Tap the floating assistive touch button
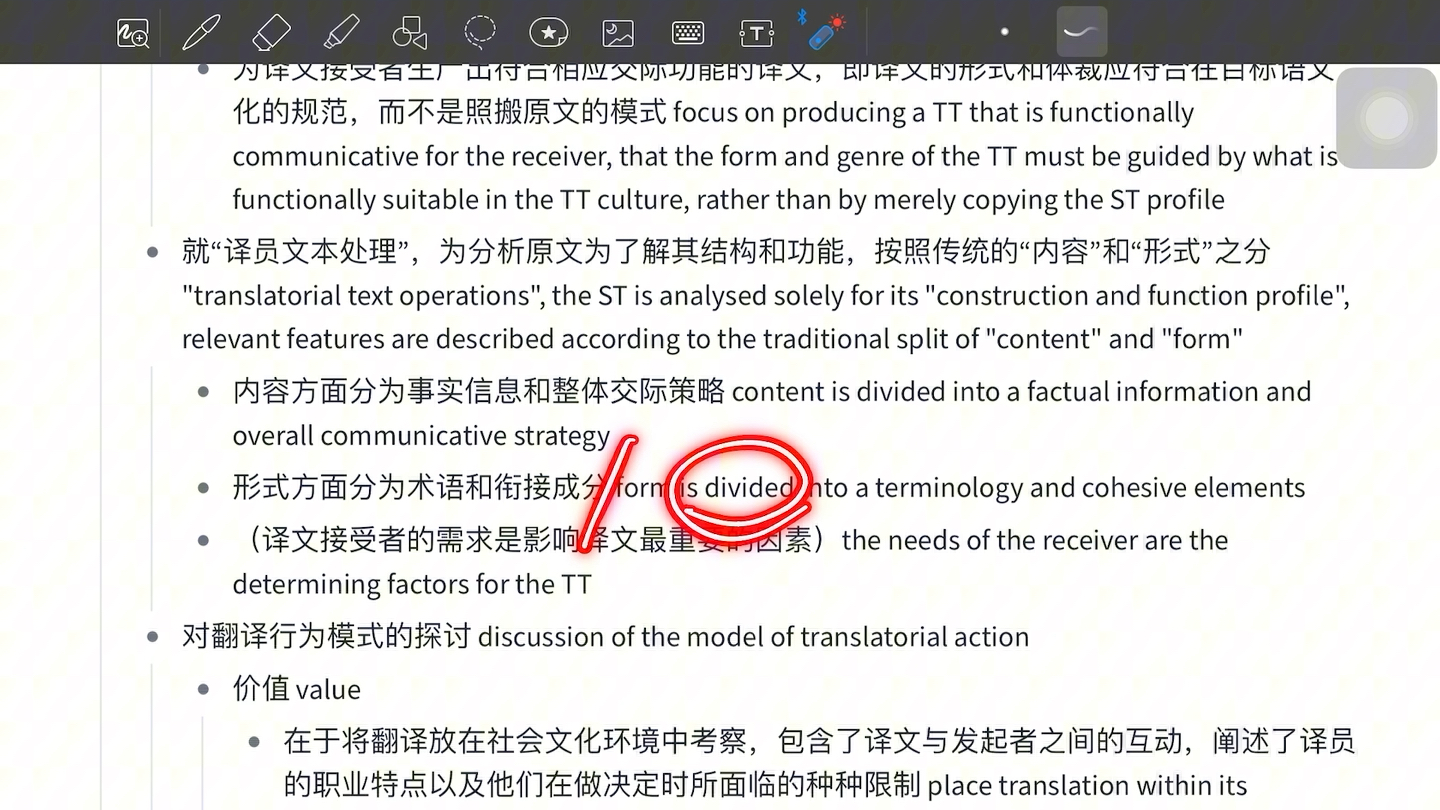The height and width of the screenshot is (810, 1440). click(x=1387, y=118)
